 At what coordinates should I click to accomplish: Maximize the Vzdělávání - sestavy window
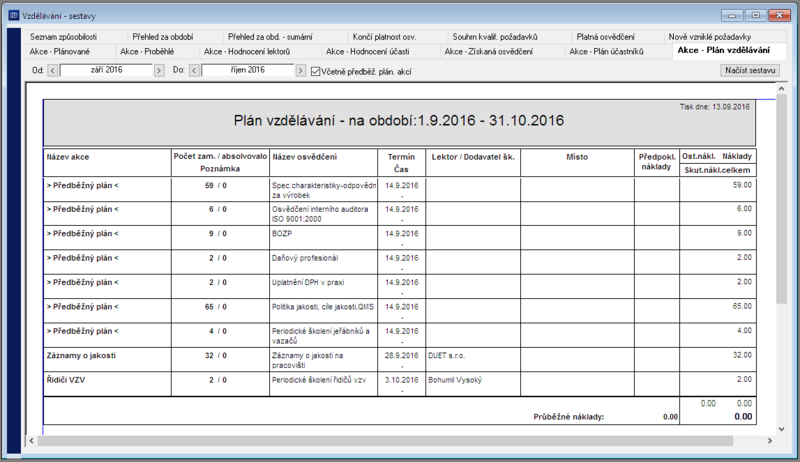pyautogui.click(x=756, y=16)
